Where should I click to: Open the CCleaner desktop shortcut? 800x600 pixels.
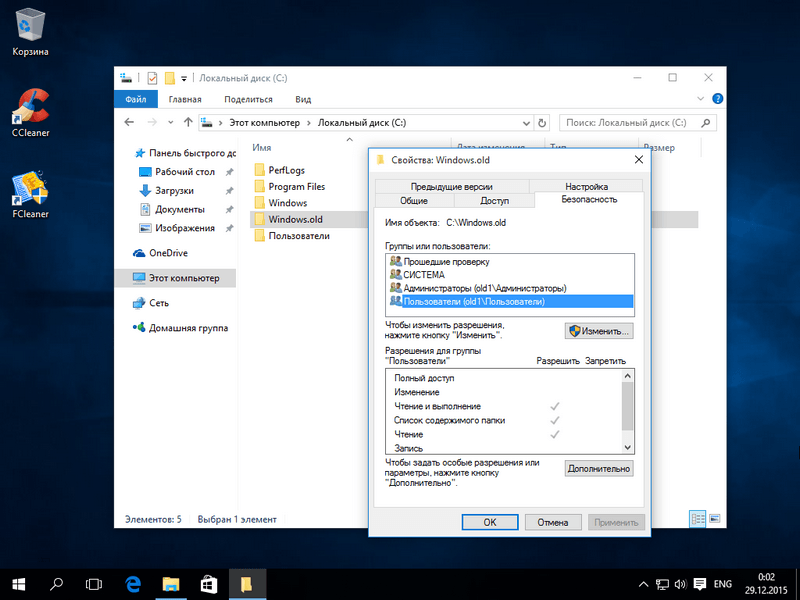[x=31, y=113]
